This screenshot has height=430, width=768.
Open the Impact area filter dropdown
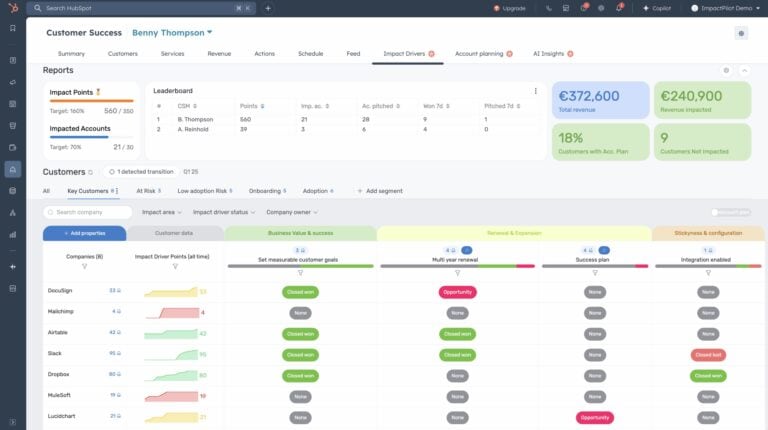pos(162,212)
